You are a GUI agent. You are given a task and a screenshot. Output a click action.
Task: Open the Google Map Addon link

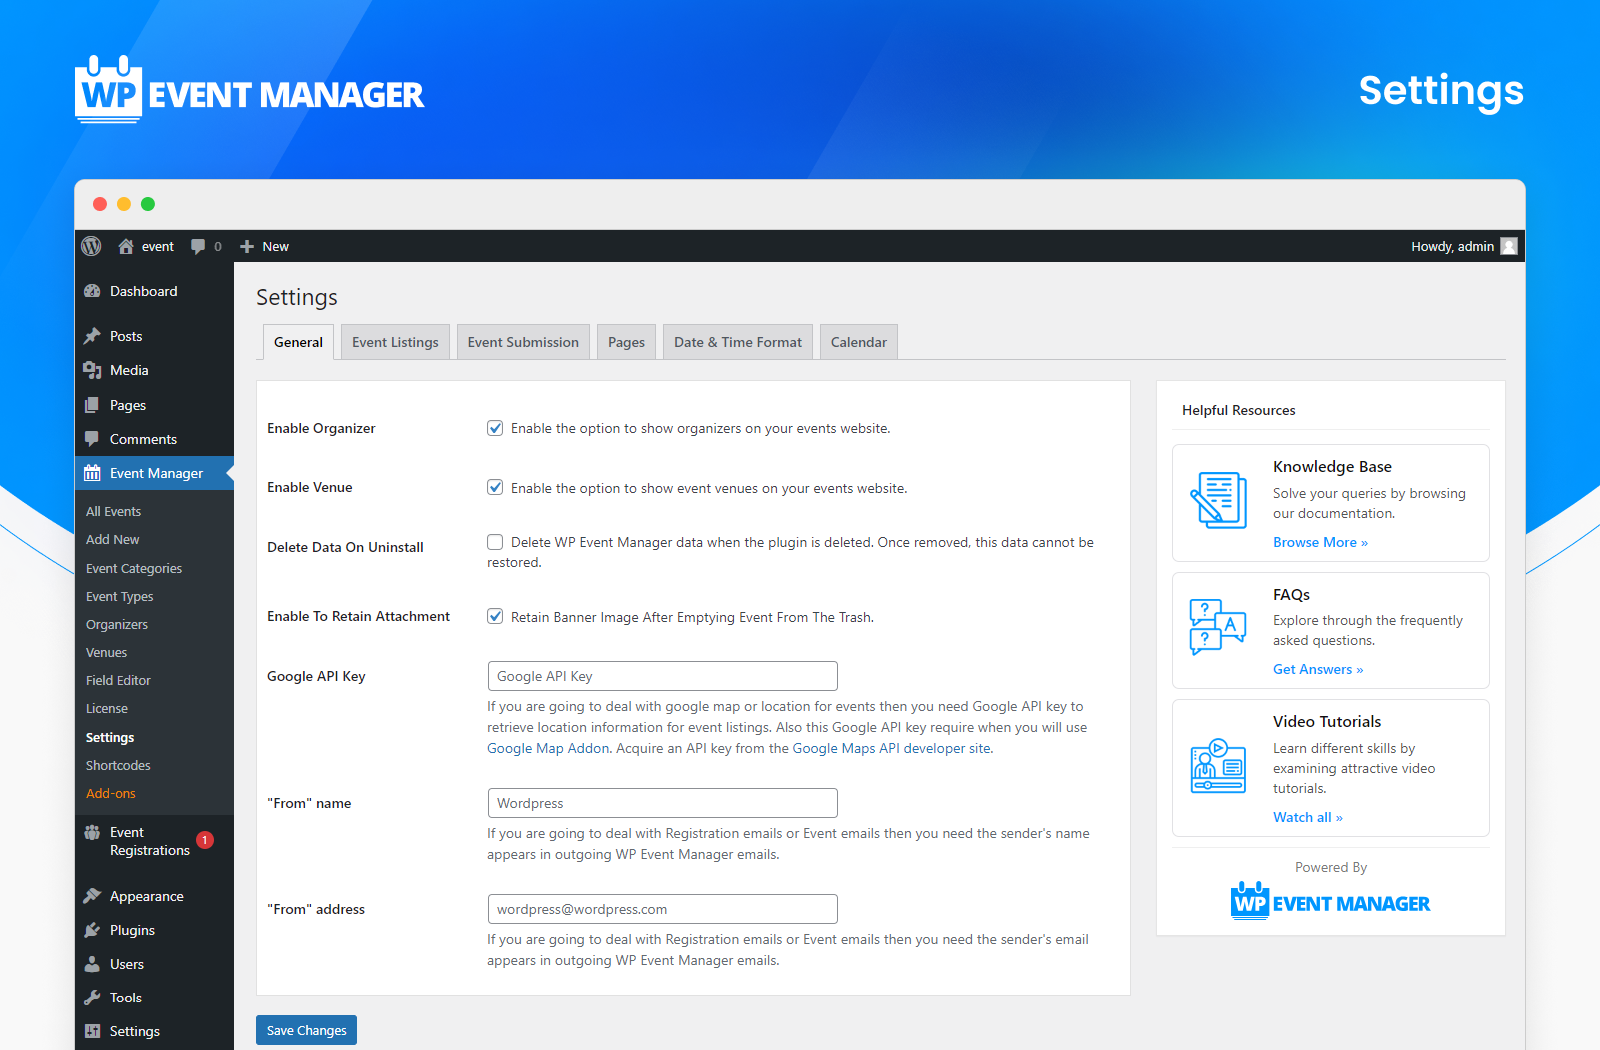point(548,748)
